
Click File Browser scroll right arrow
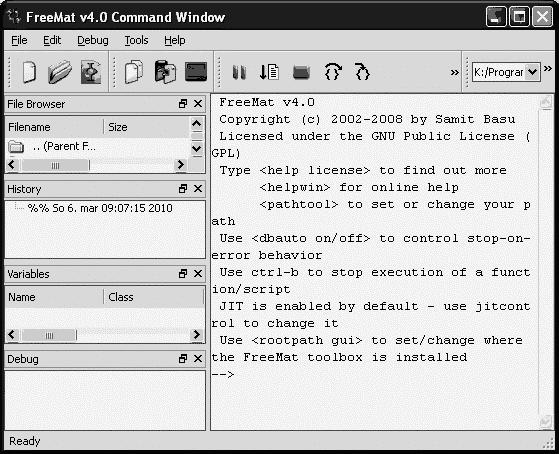coord(181,164)
